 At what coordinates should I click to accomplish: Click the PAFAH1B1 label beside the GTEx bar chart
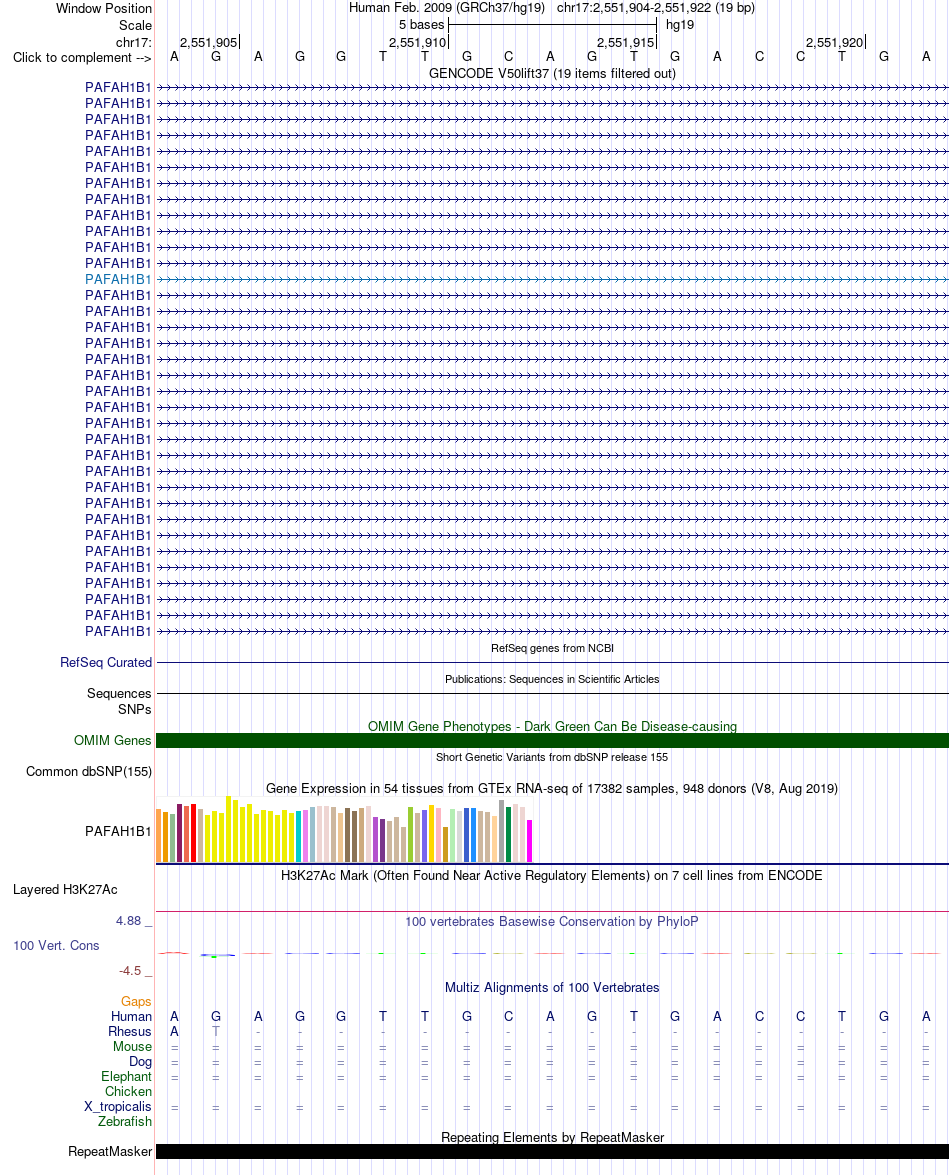pyautogui.click(x=118, y=831)
